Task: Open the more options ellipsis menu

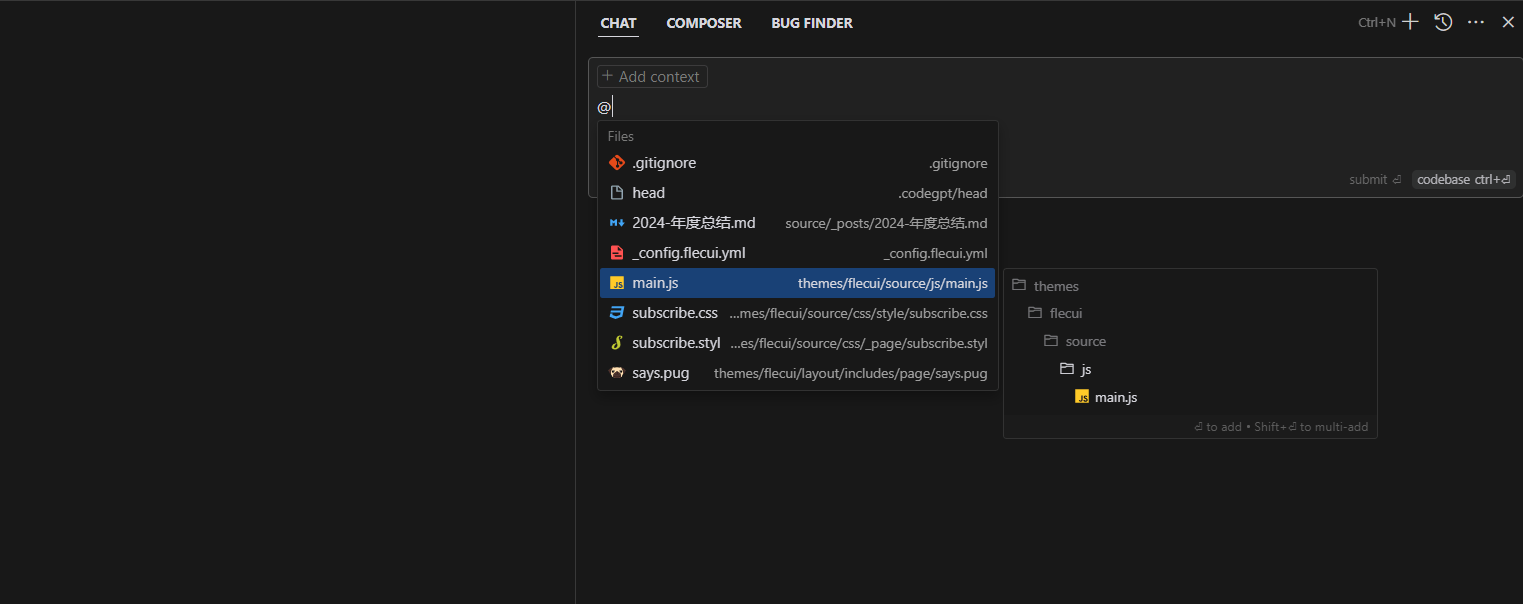Action: coord(1476,22)
